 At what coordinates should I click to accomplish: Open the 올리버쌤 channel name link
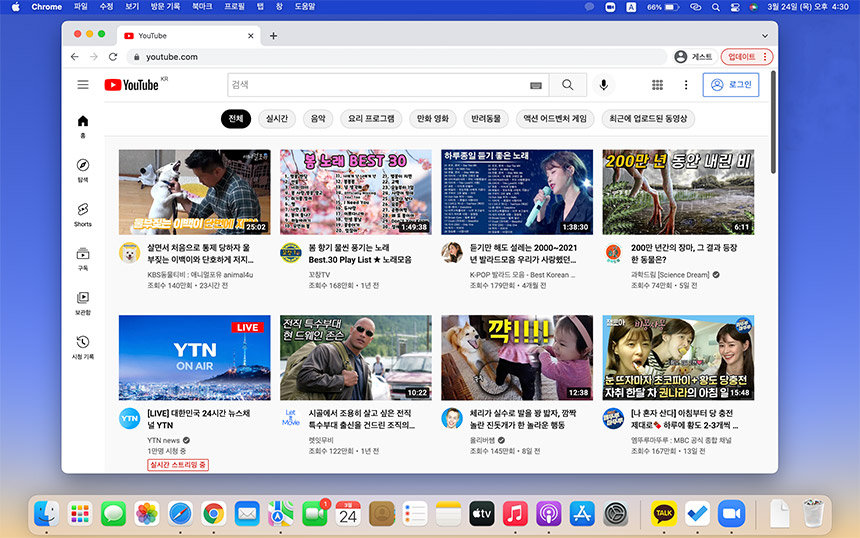(483, 440)
